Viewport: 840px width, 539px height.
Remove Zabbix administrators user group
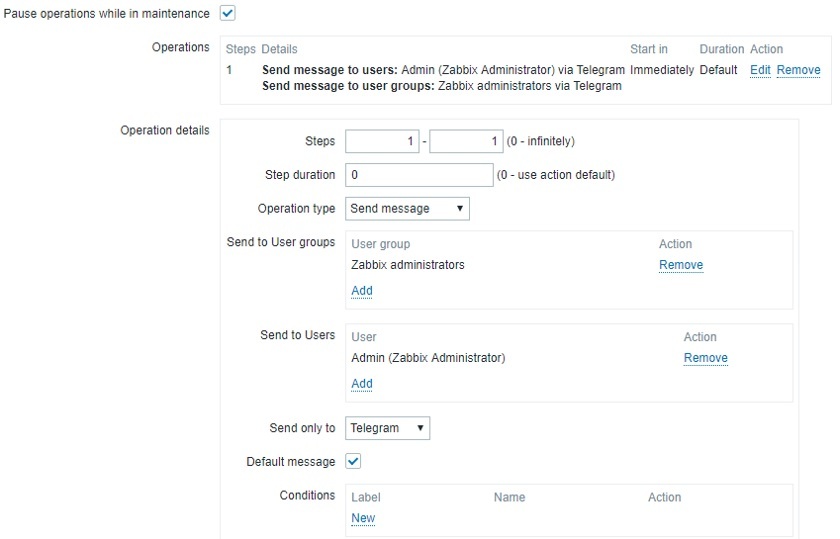pos(680,265)
